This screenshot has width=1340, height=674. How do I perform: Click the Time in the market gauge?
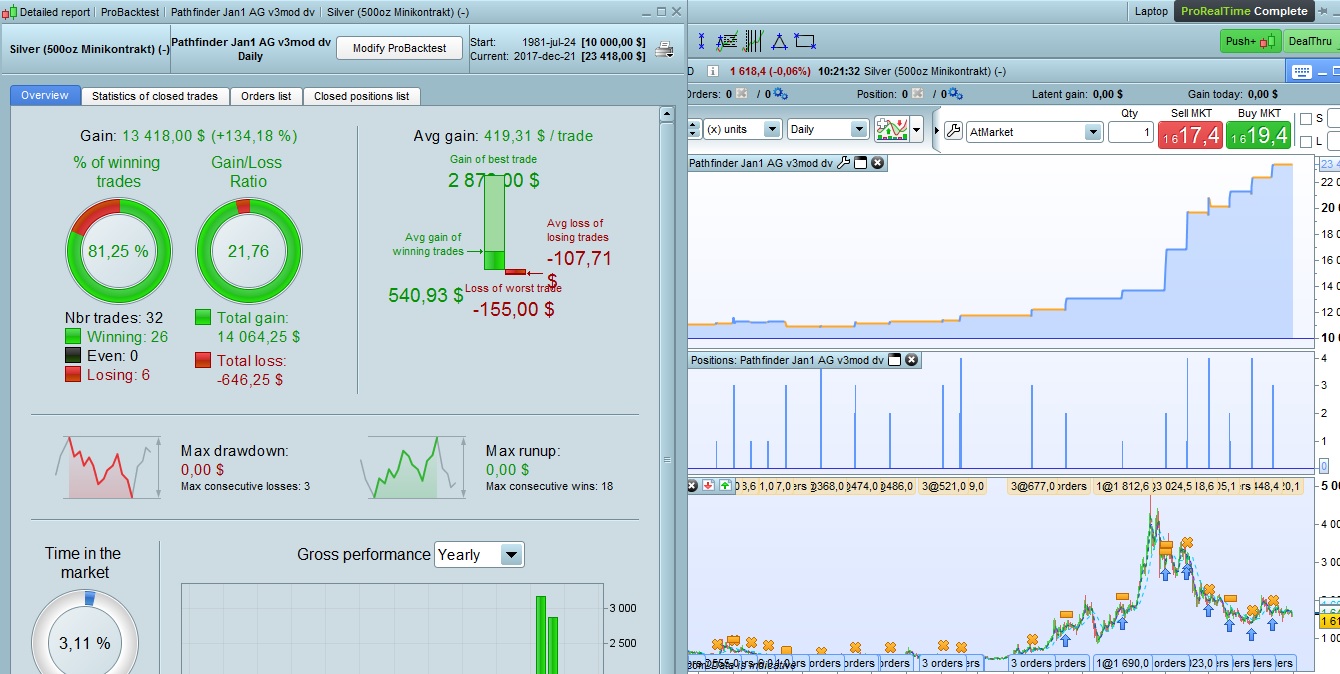(85, 632)
